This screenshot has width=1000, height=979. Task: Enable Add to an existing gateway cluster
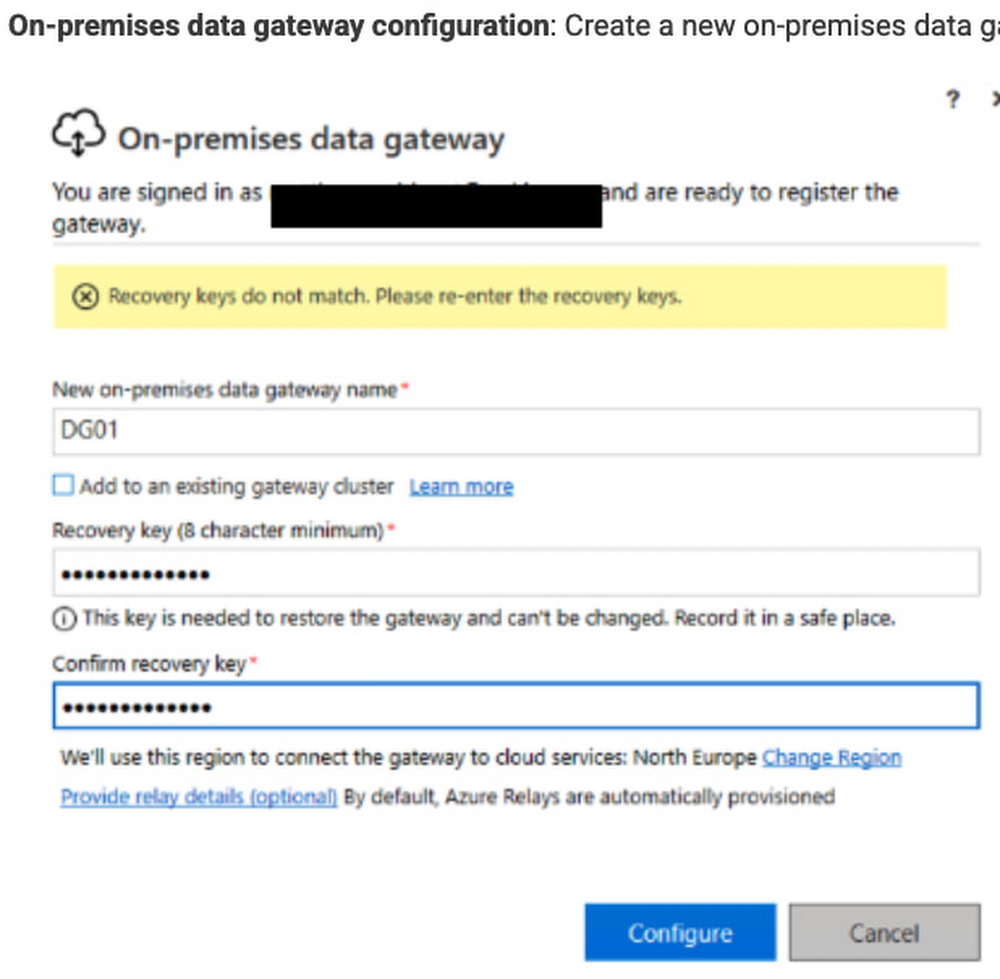(64, 486)
